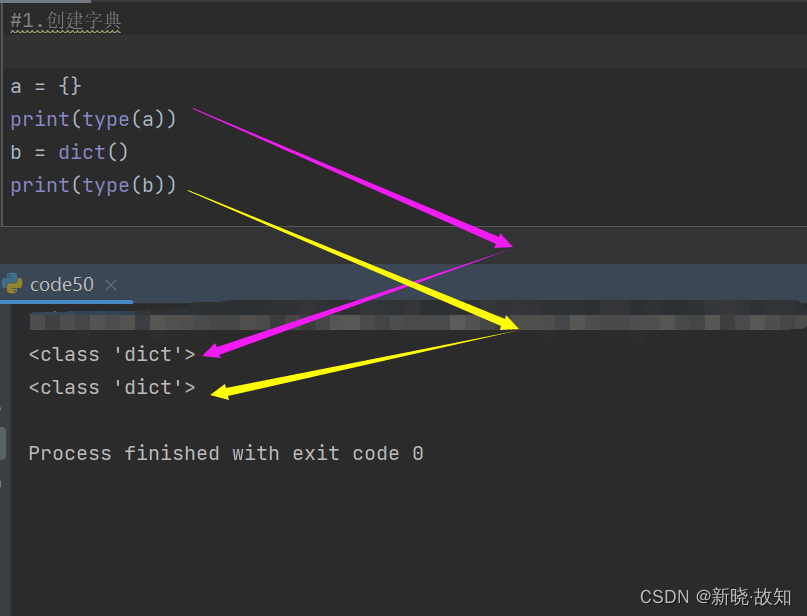Click the CSDN @新晓·故知 watermark
This screenshot has width=807, height=616.
[715, 597]
